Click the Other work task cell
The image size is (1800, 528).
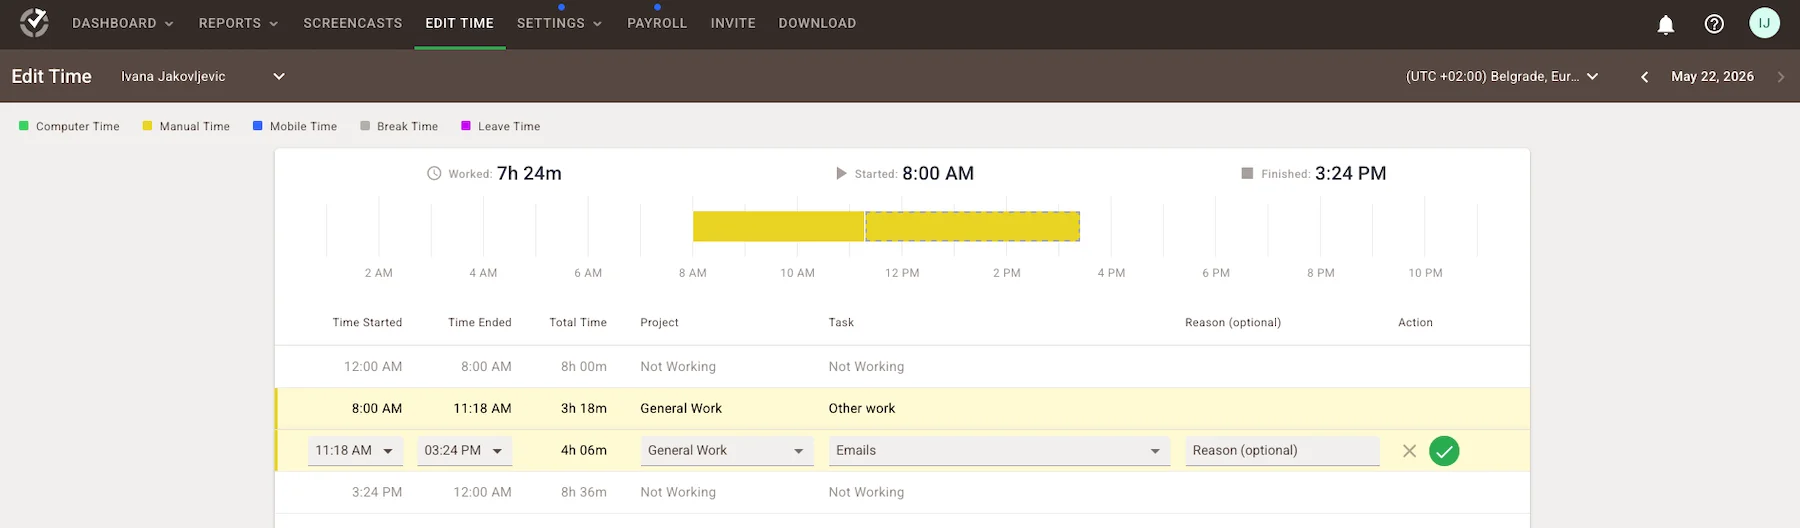click(x=862, y=409)
